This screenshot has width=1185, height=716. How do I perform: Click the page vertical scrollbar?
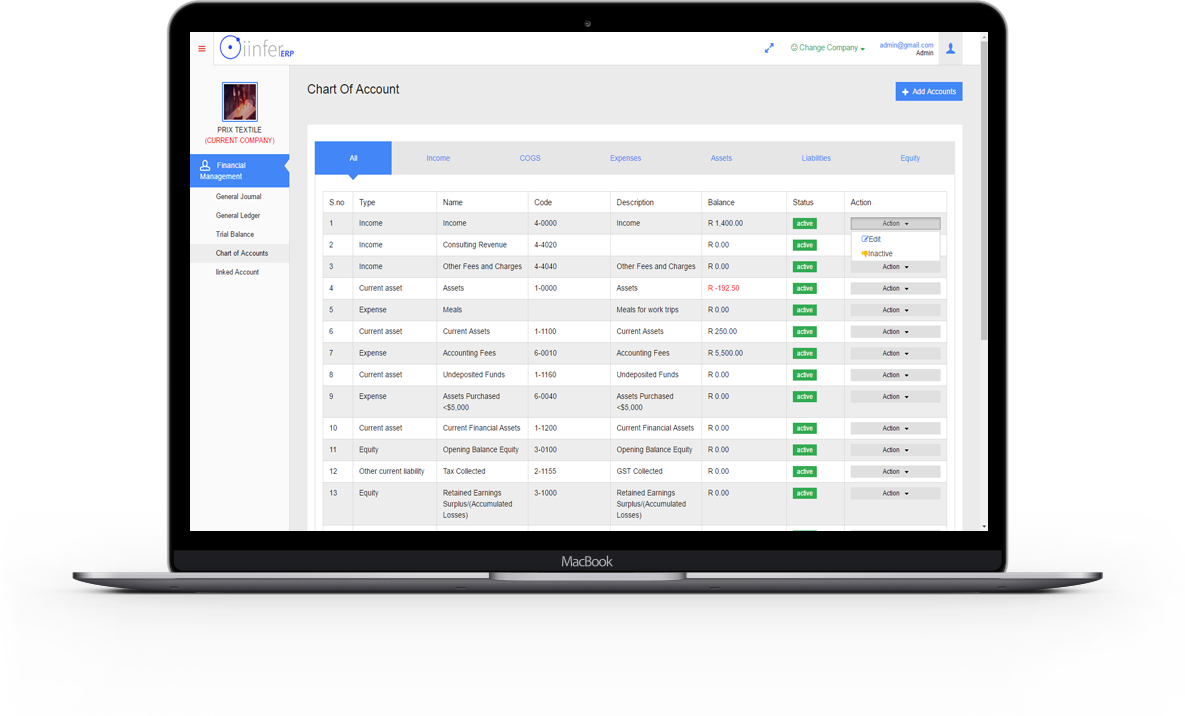coord(983,189)
